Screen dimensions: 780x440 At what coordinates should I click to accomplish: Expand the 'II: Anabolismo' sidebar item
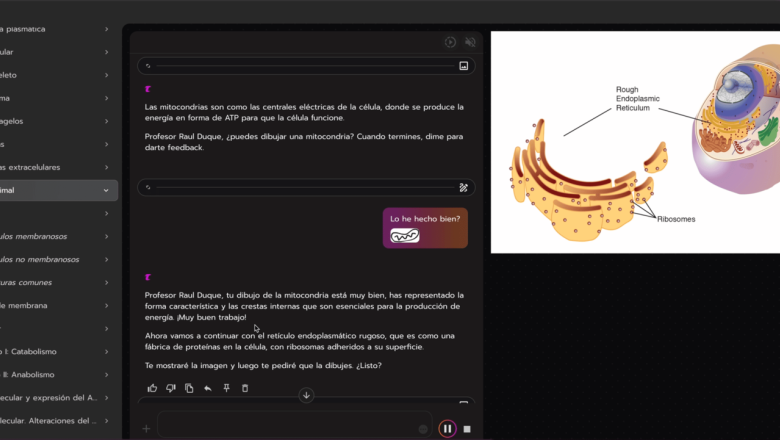tap(106, 374)
